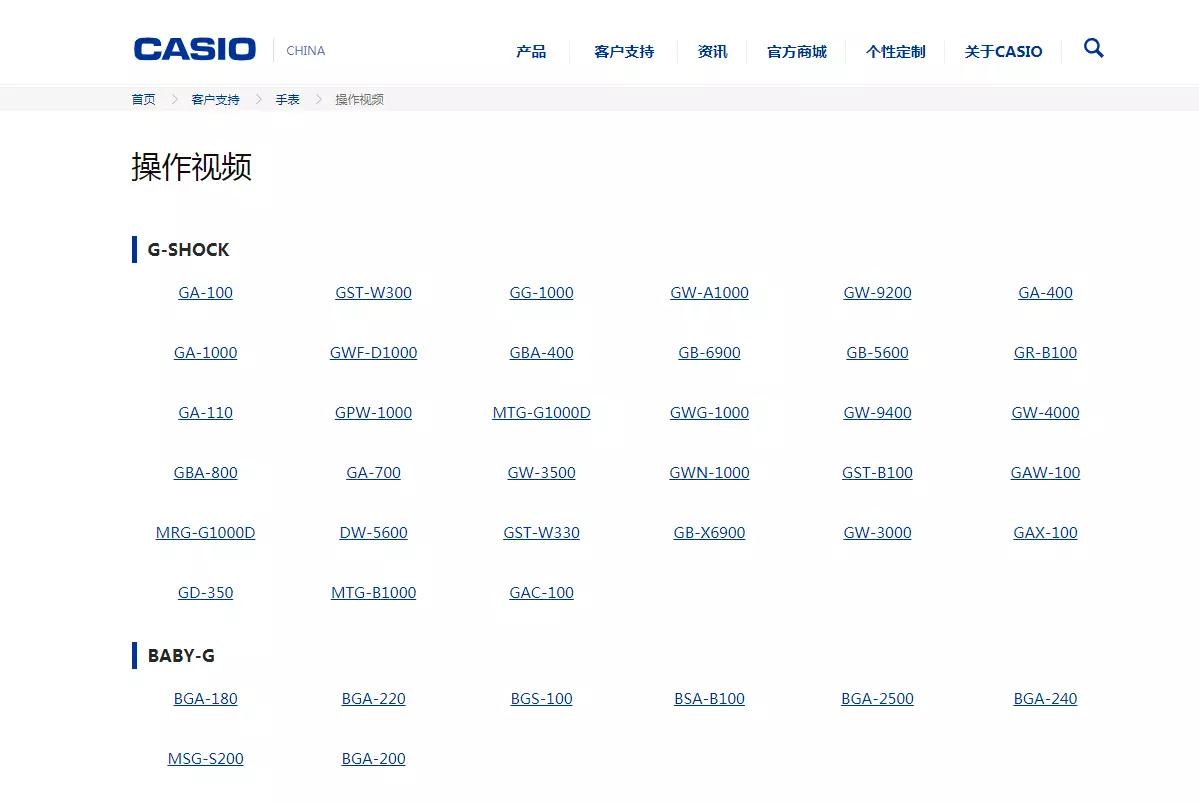Open the 产品 menu
Image resolution: width=1199 pixels, height=804 pixels.
point(531,51)
